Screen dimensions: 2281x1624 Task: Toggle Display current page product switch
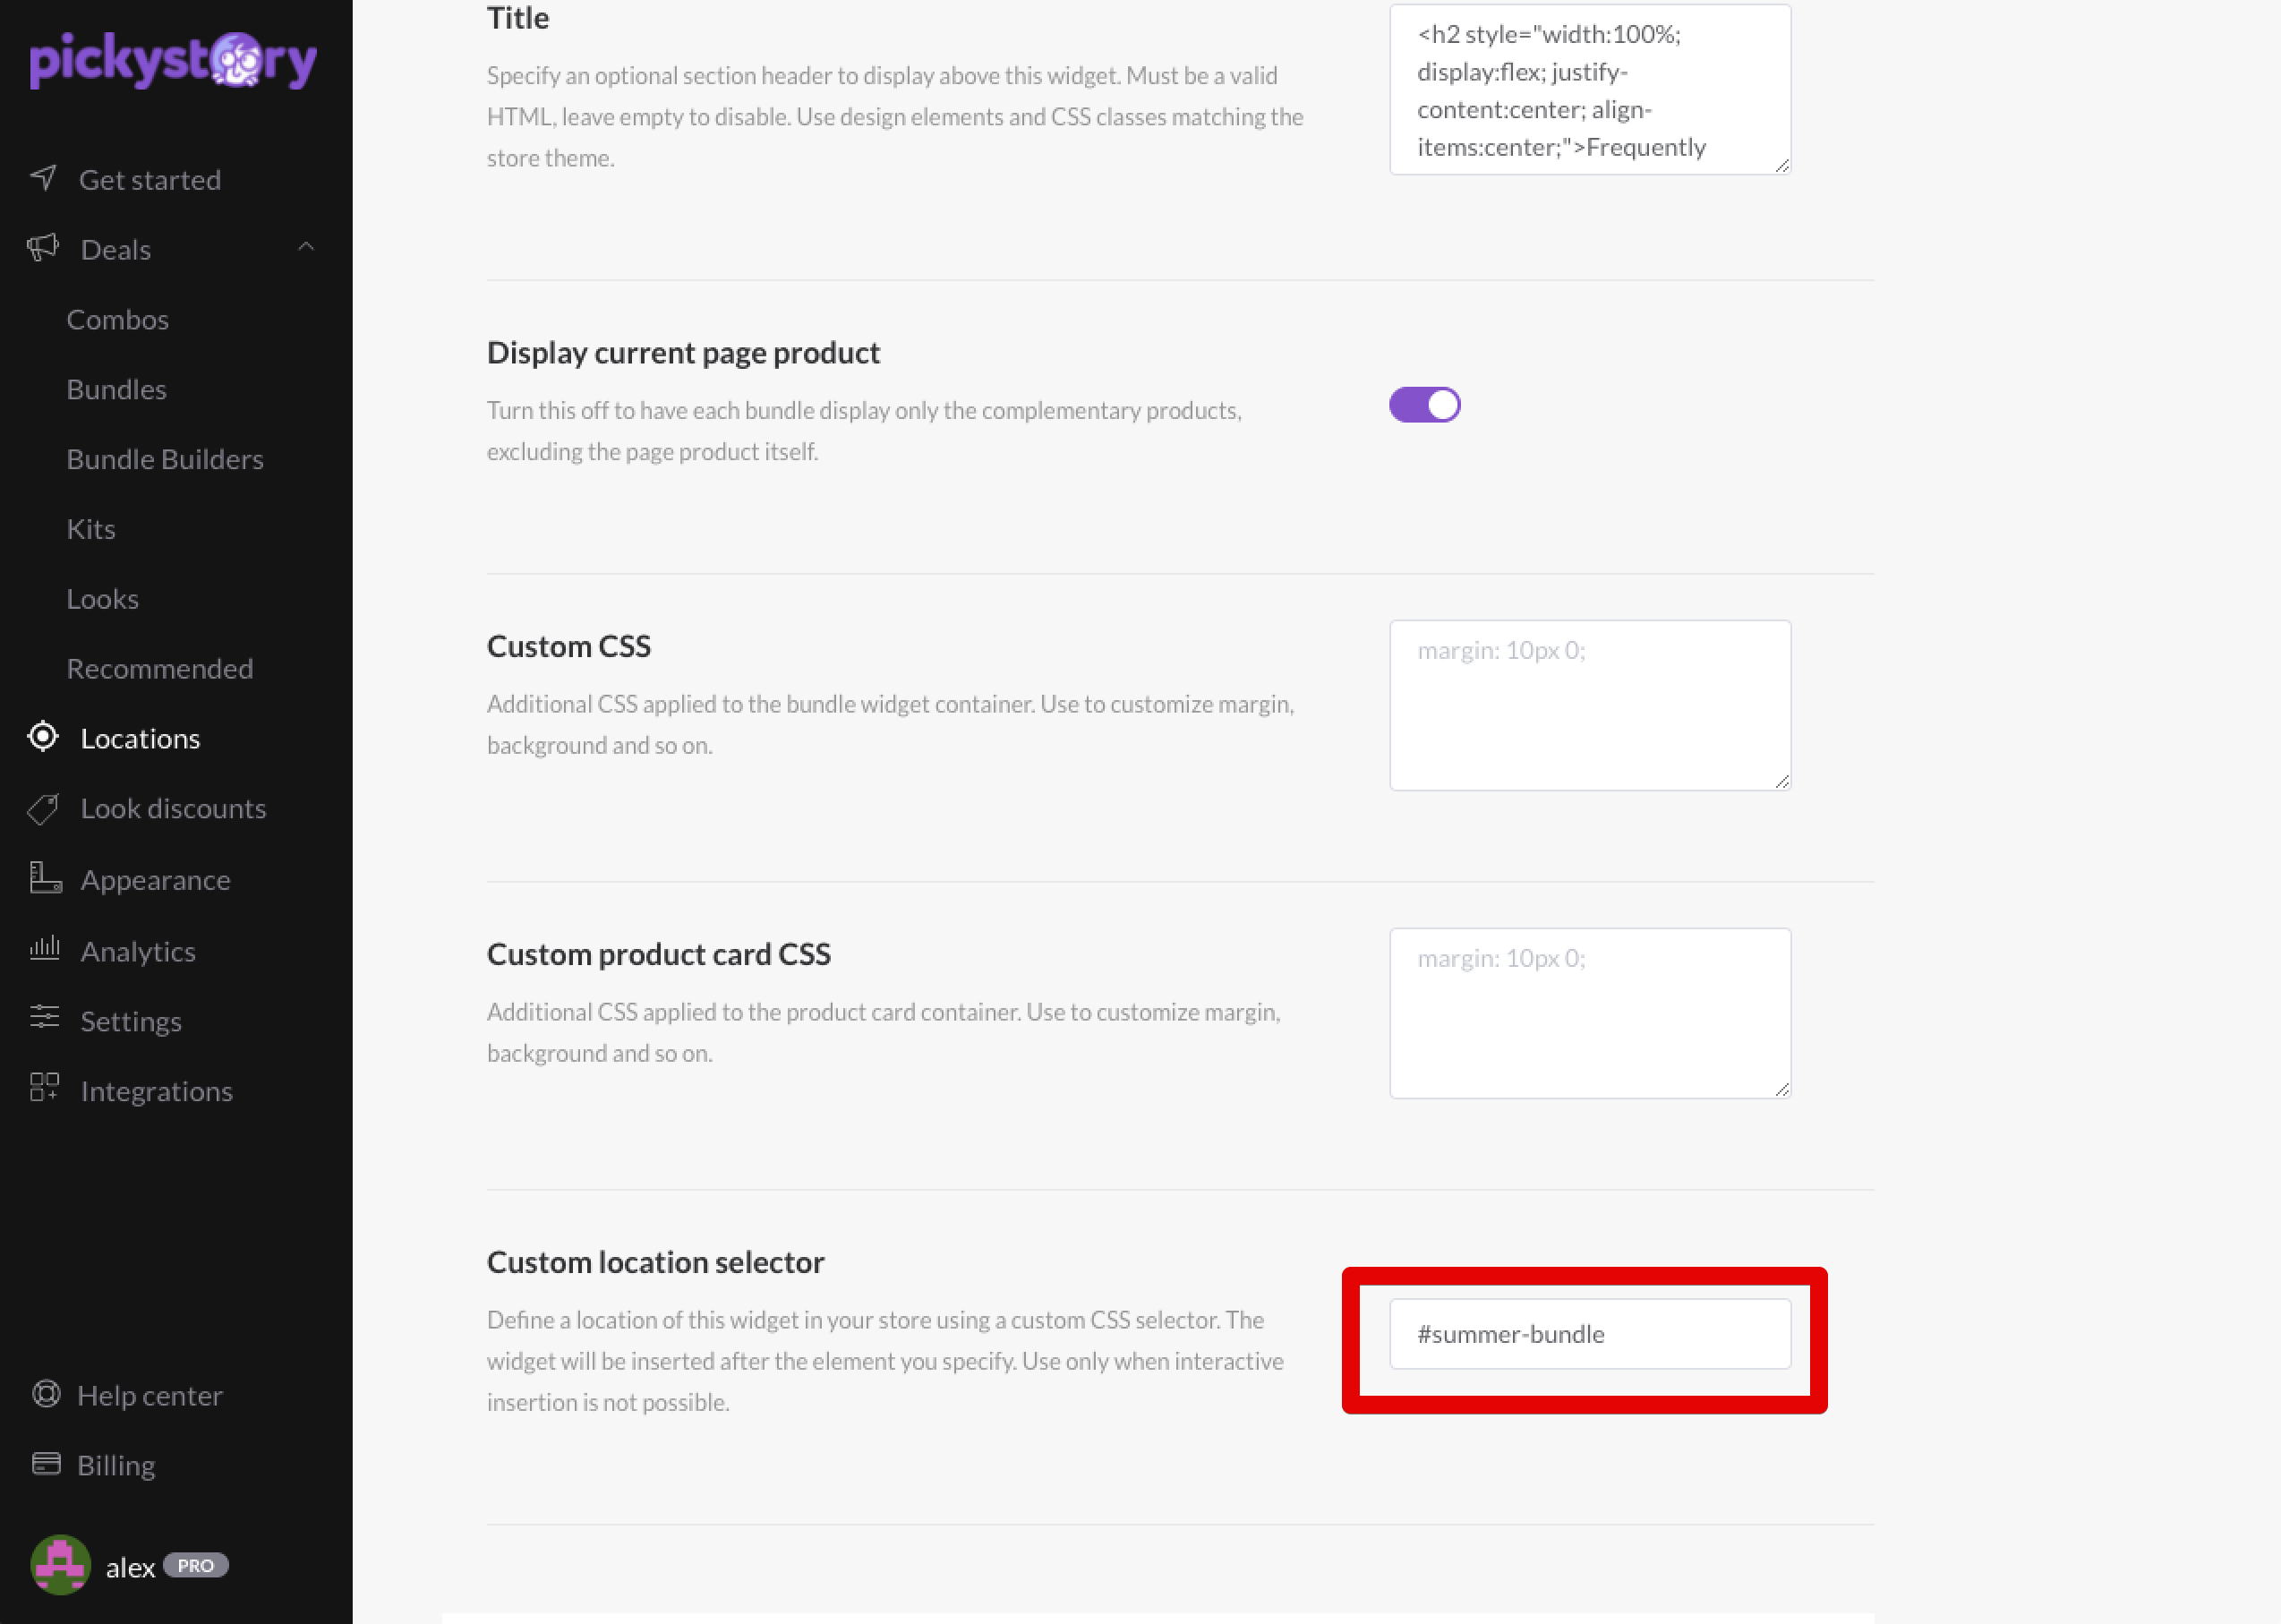[x=1424, y=405]
